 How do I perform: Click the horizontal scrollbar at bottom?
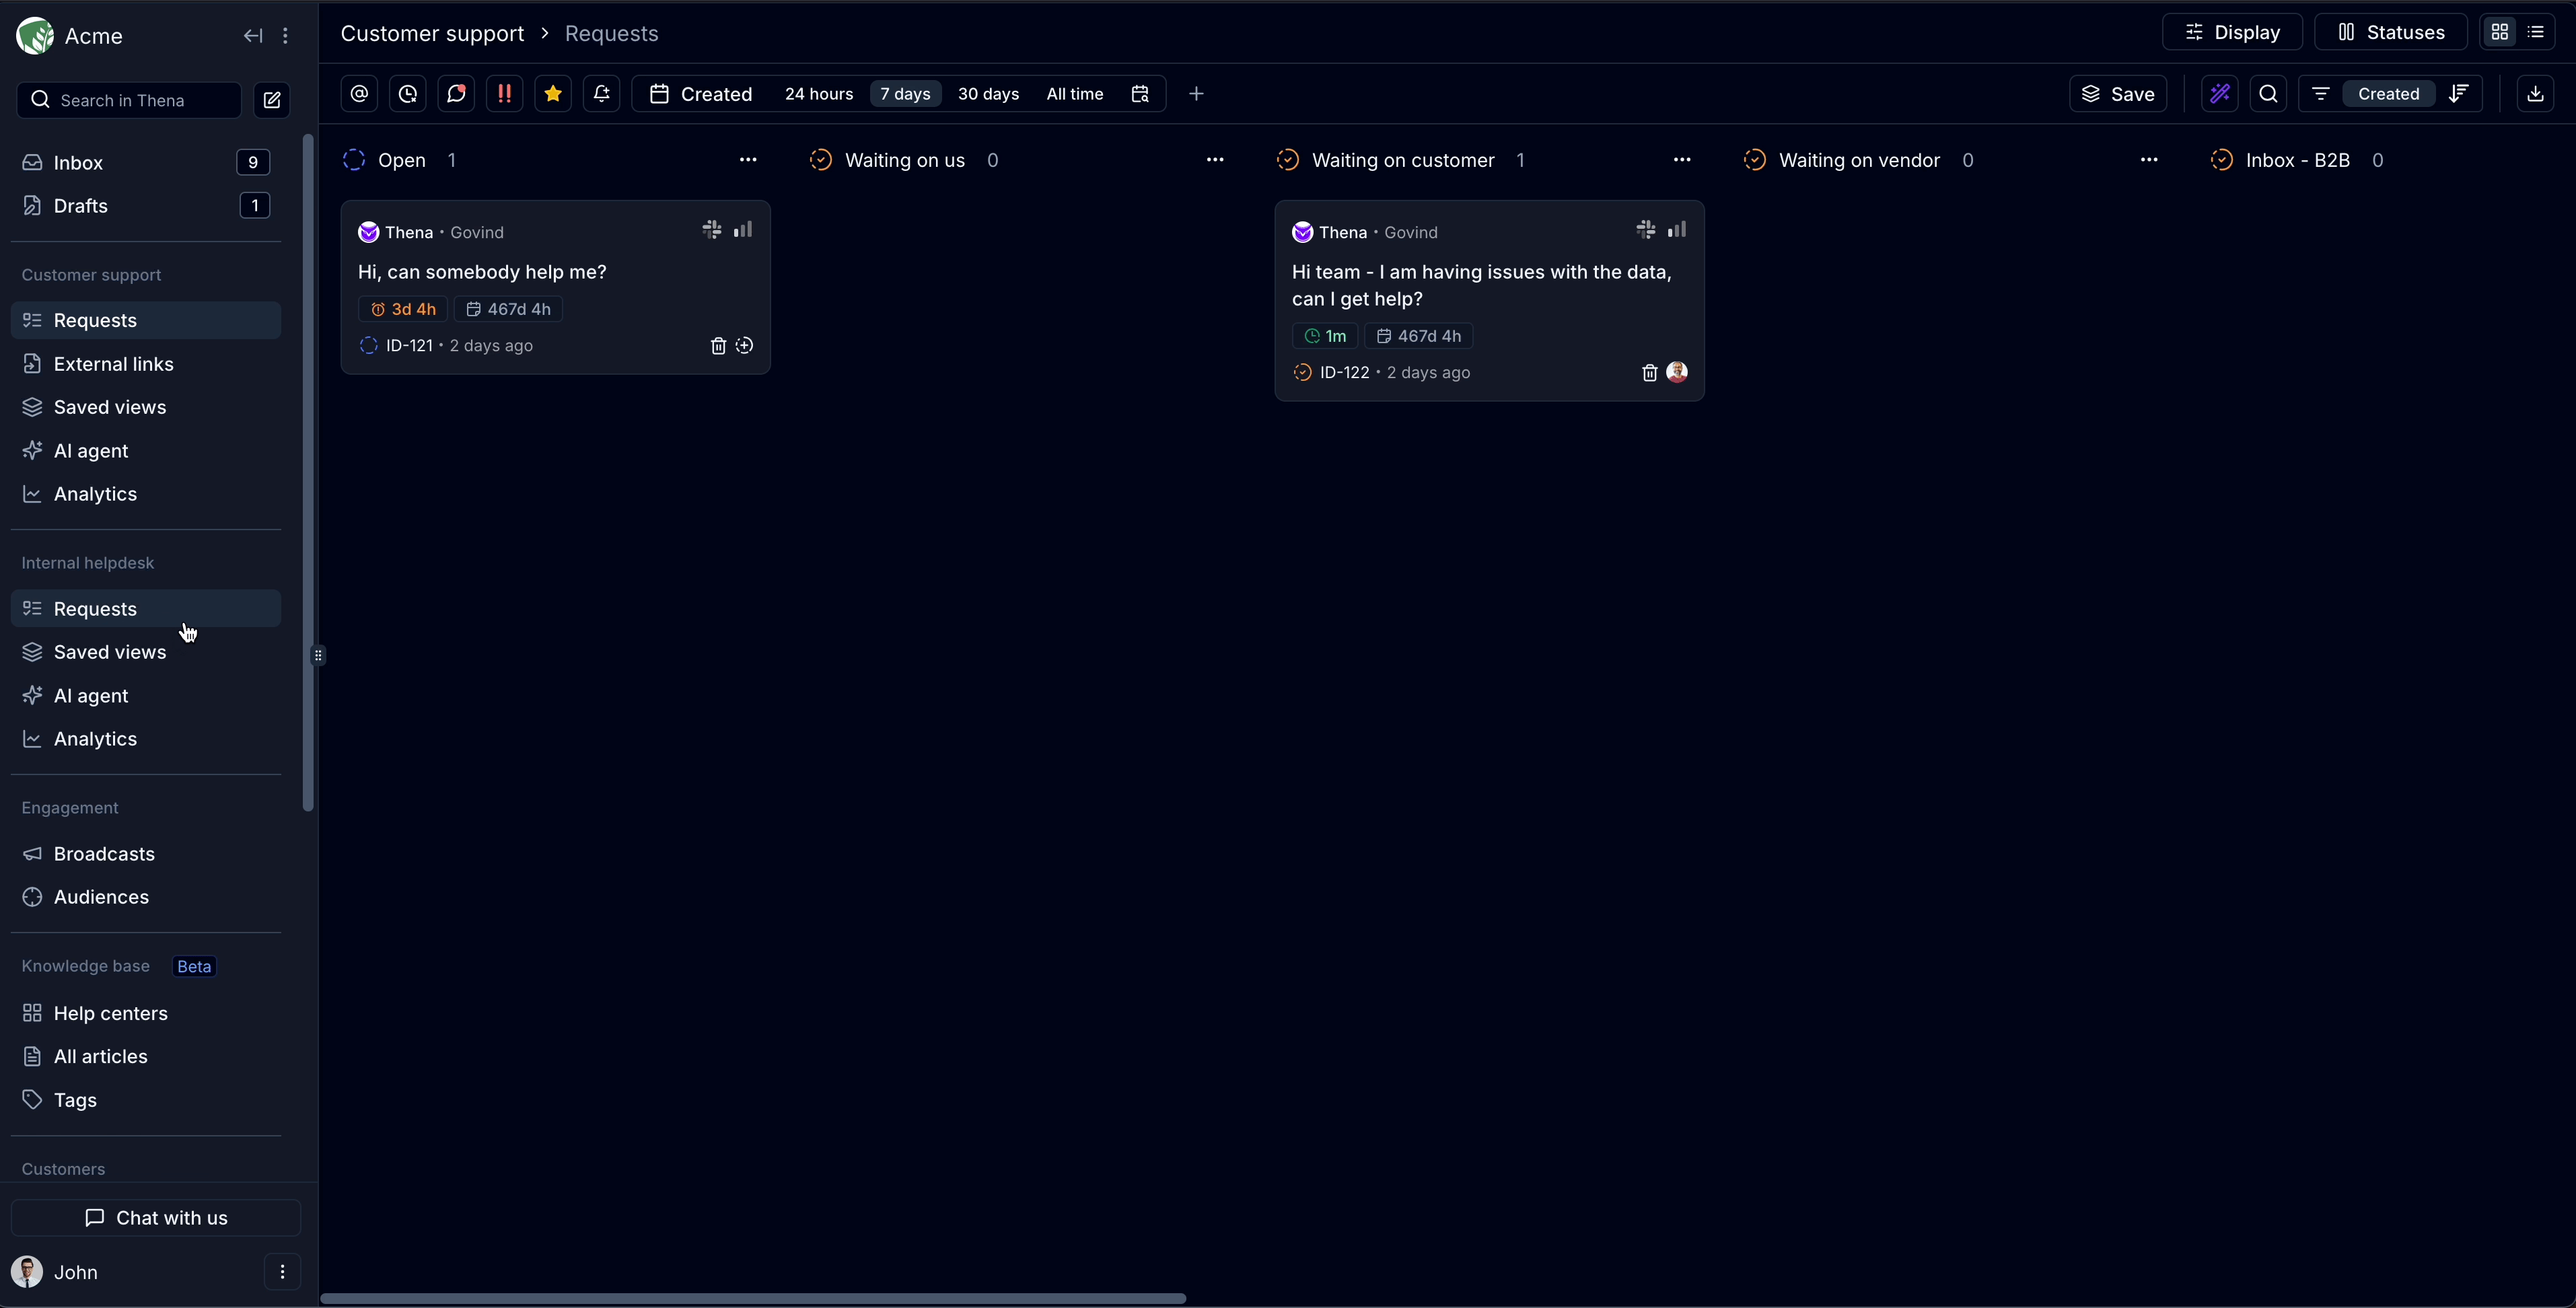click(x=753, y=1299)
